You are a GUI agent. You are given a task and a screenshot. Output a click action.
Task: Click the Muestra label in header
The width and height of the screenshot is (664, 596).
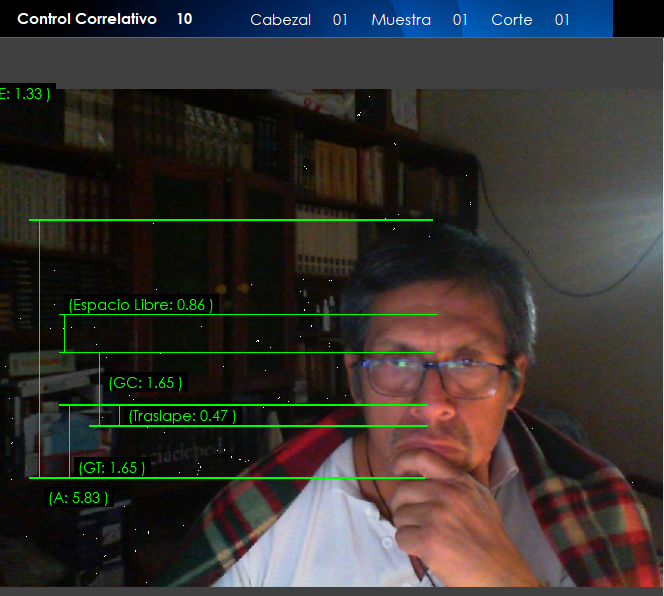pos(401,20)
